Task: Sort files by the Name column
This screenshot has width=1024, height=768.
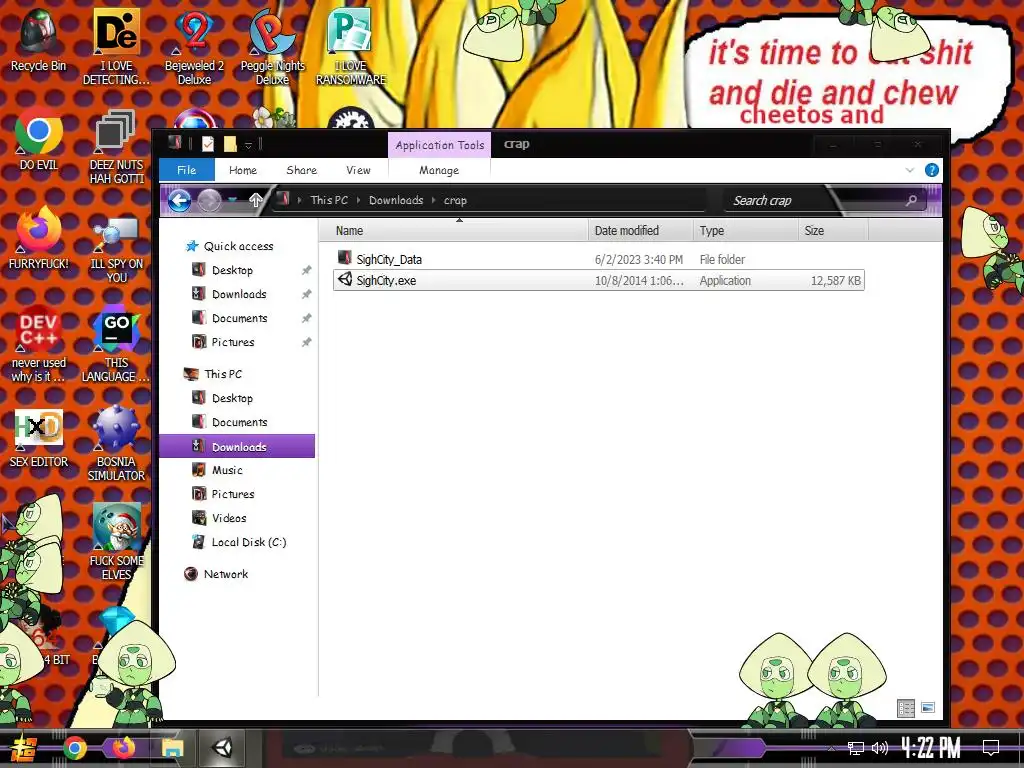Action: pyautogui.click(x=454, y=231)
